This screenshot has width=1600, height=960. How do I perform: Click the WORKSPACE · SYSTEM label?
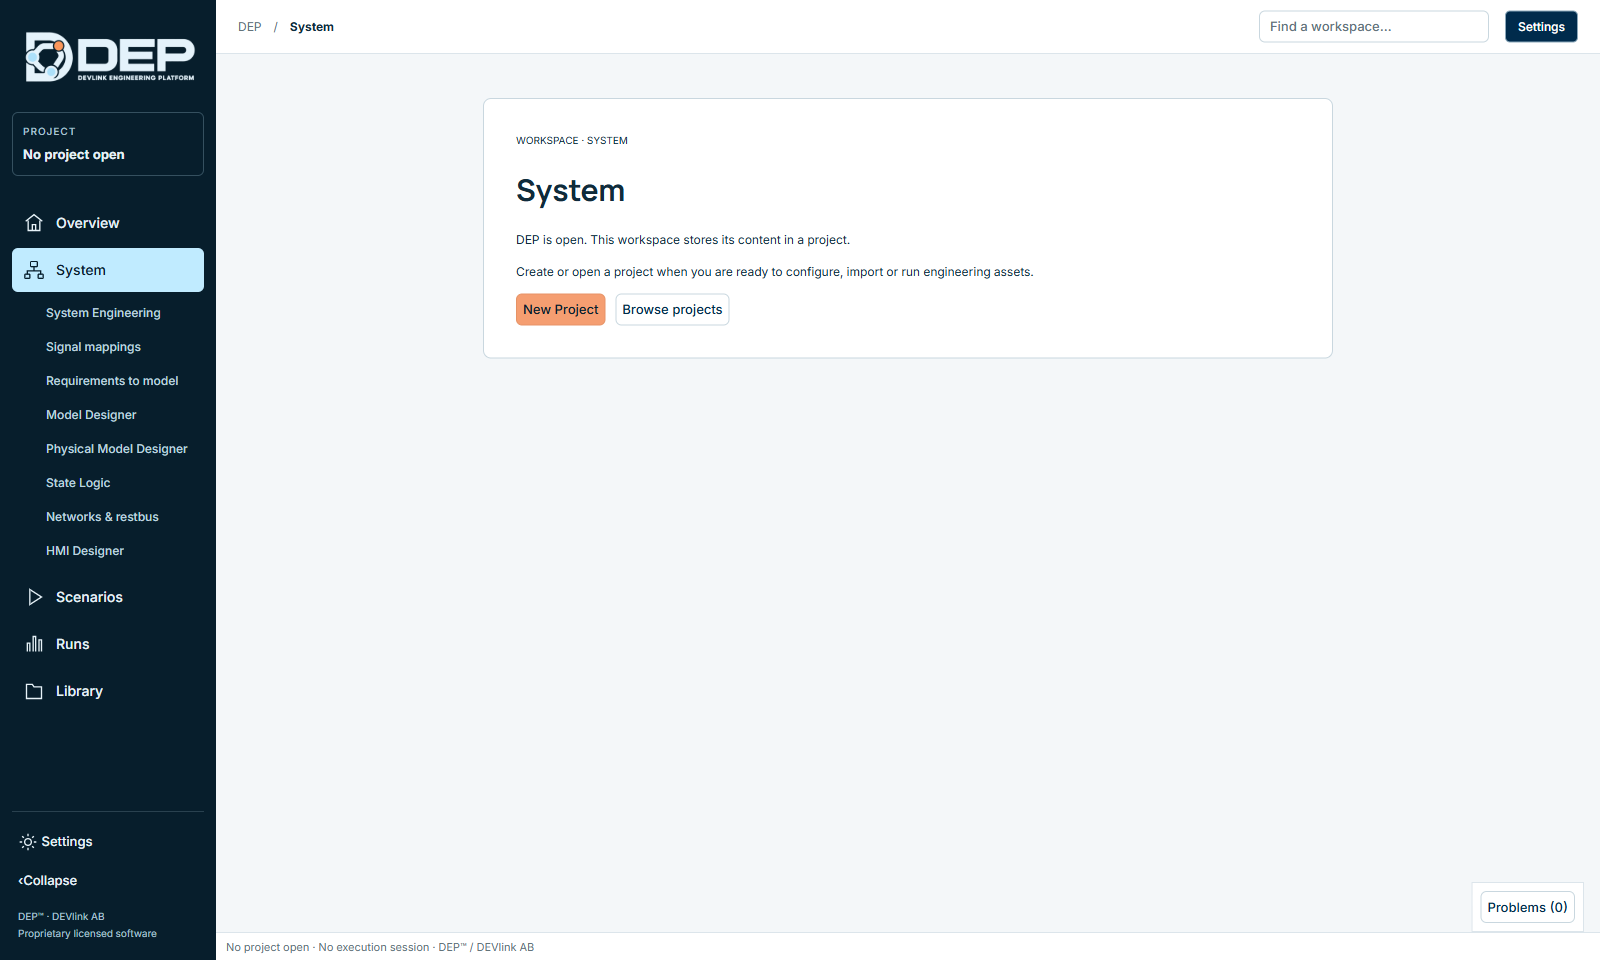pyautogui.click(x=572, y=141)
